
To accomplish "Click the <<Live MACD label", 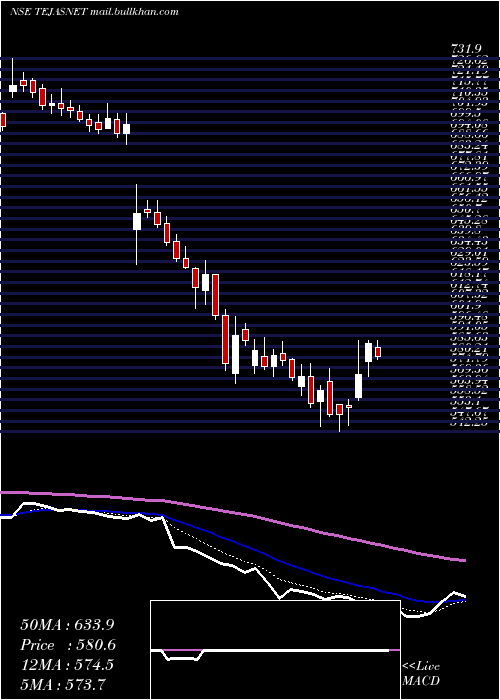I will point(421,674).
